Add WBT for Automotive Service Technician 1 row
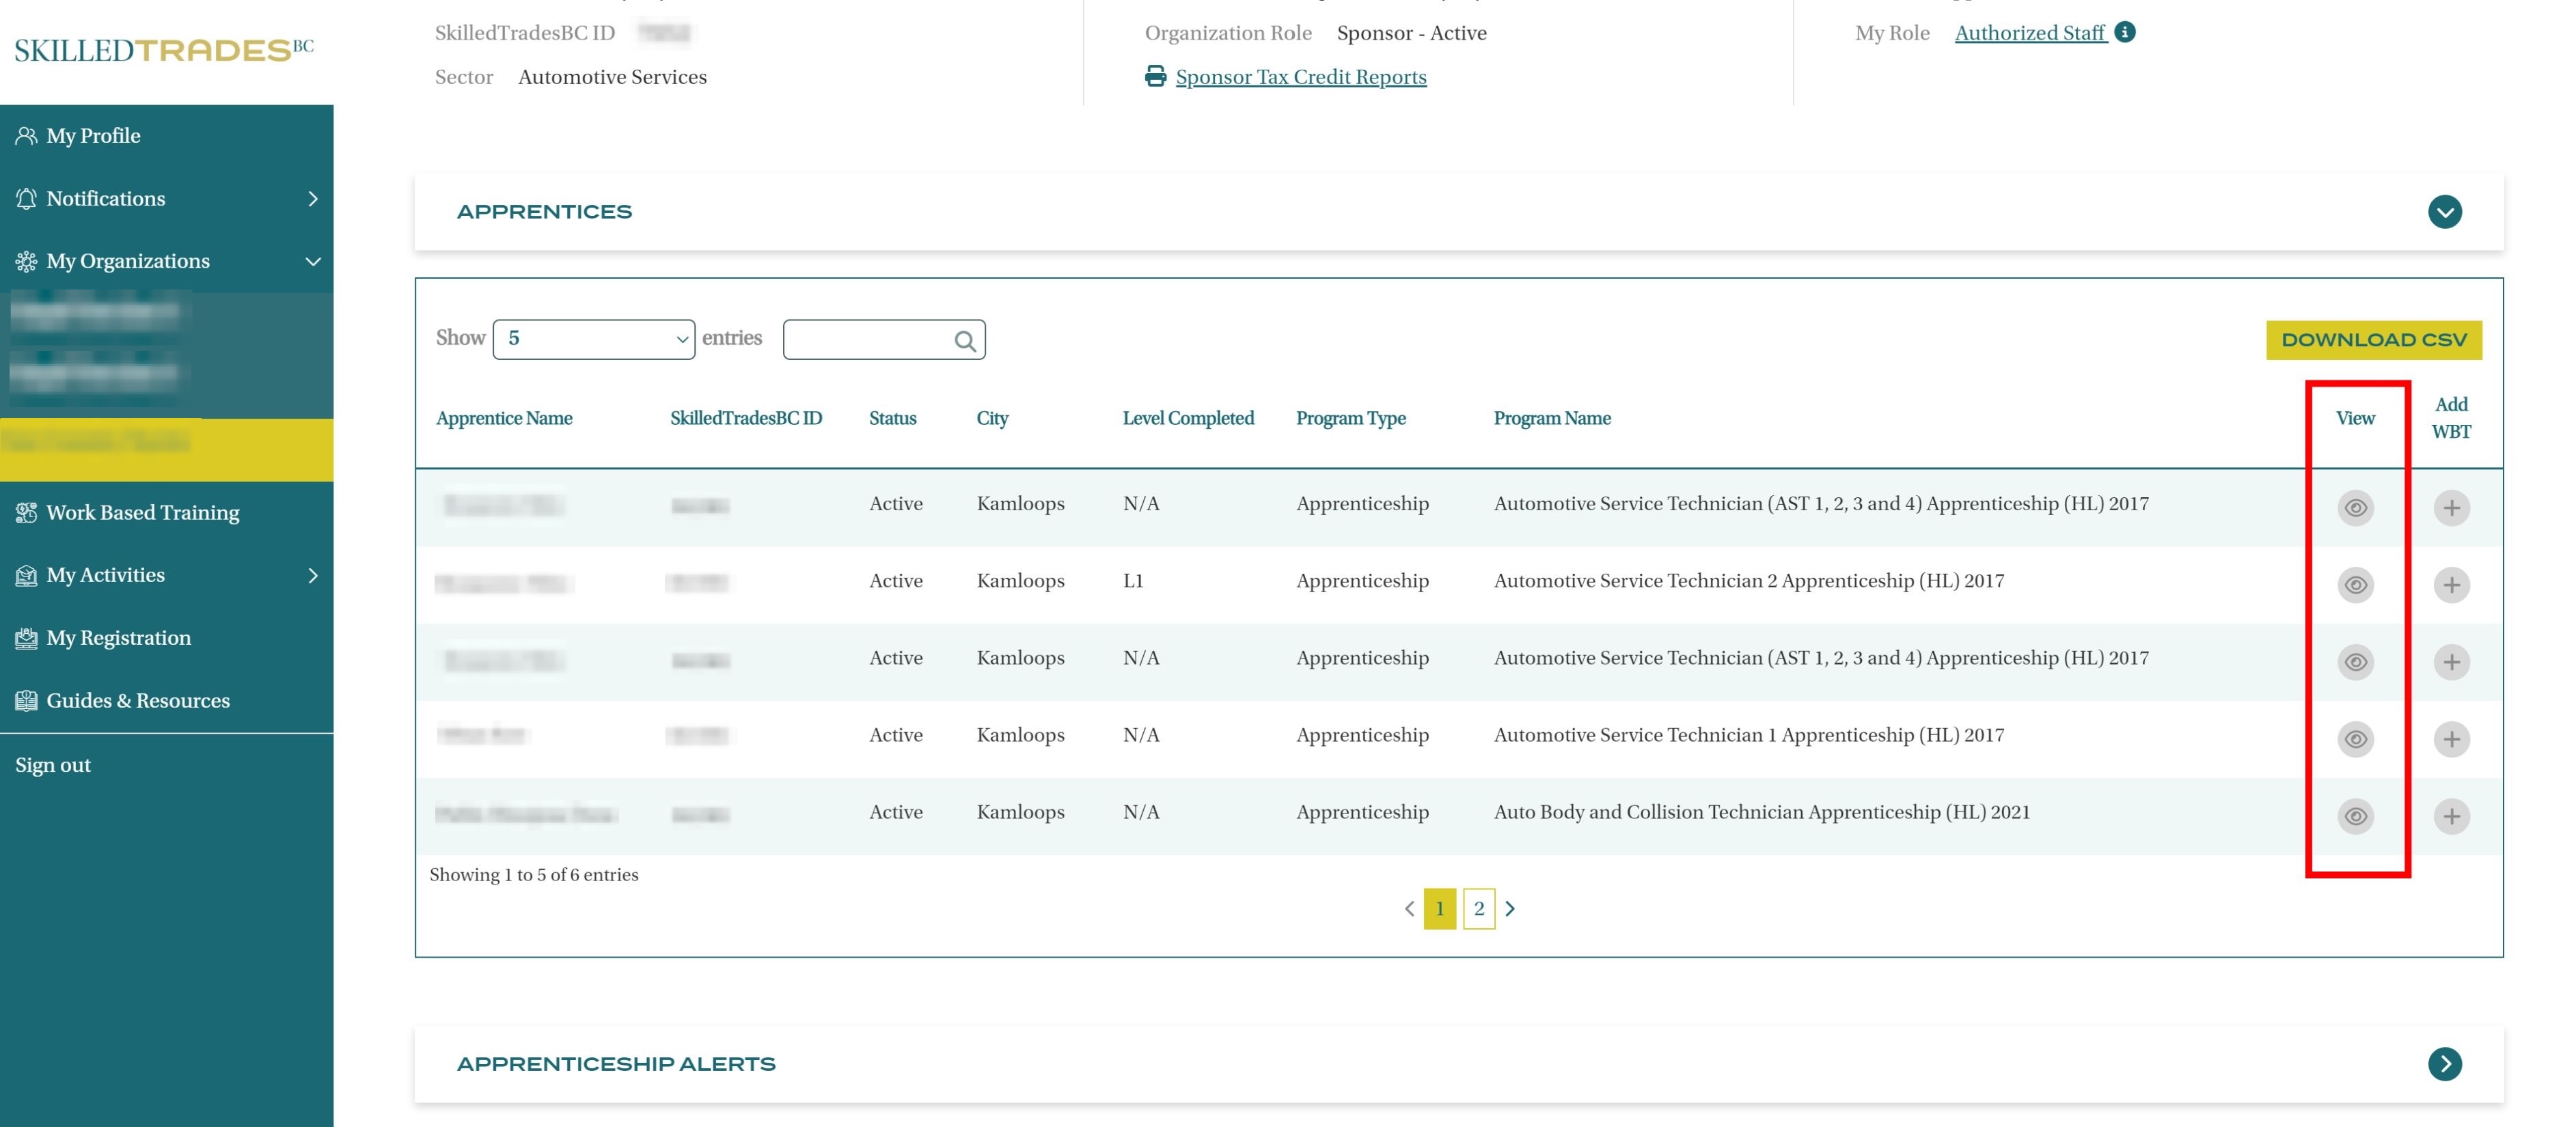 2451,739
